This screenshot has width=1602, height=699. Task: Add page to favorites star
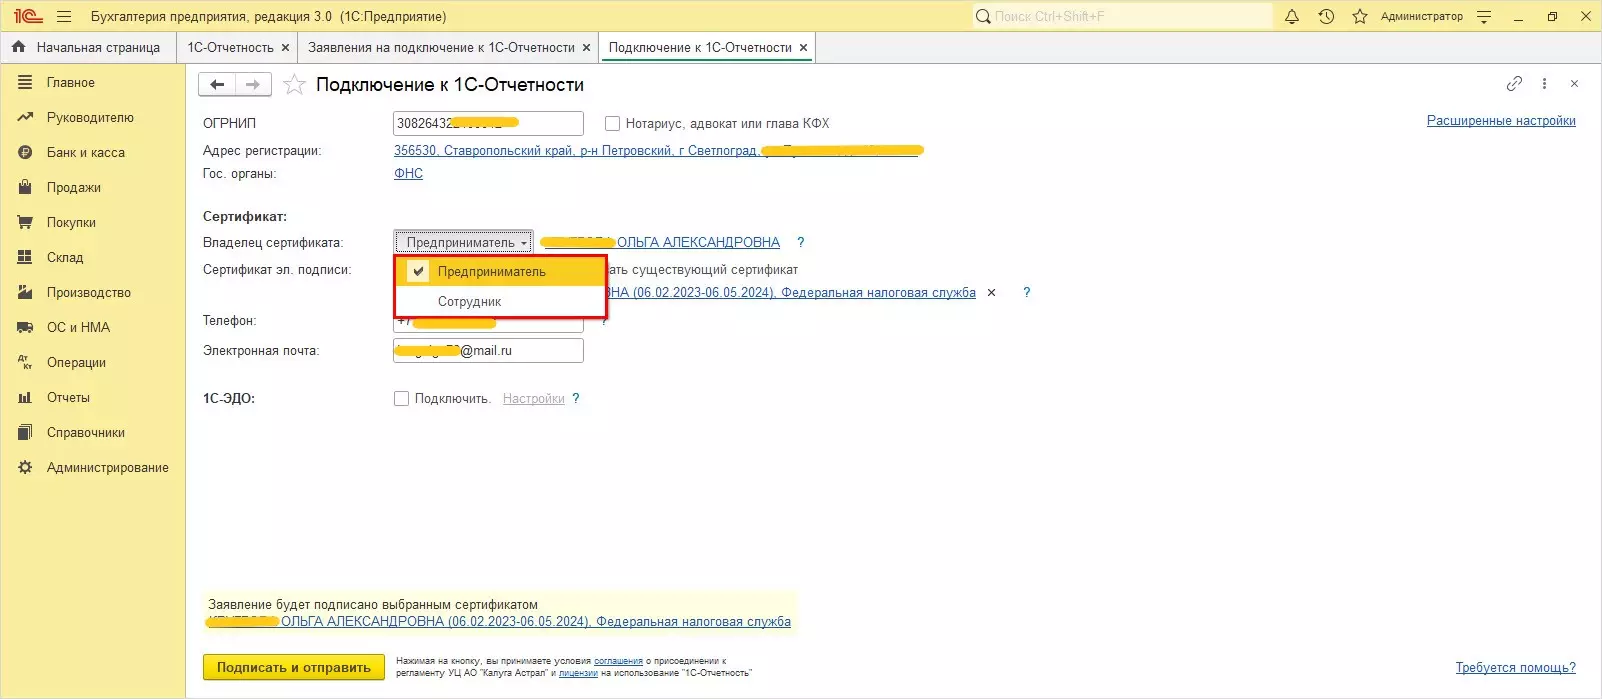294,85
